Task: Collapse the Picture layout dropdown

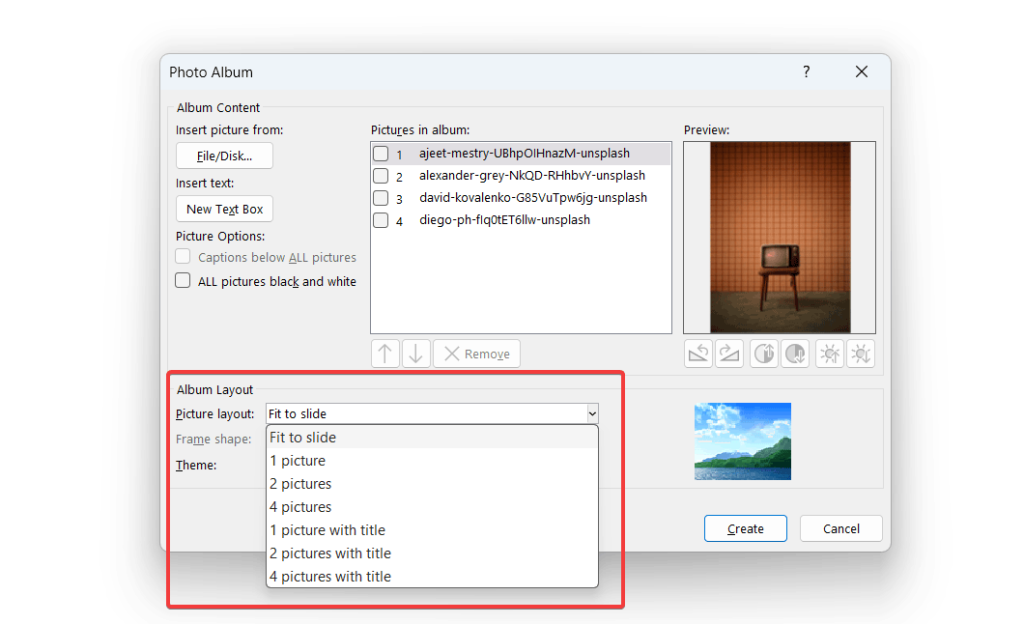Action: coord(593,413)
